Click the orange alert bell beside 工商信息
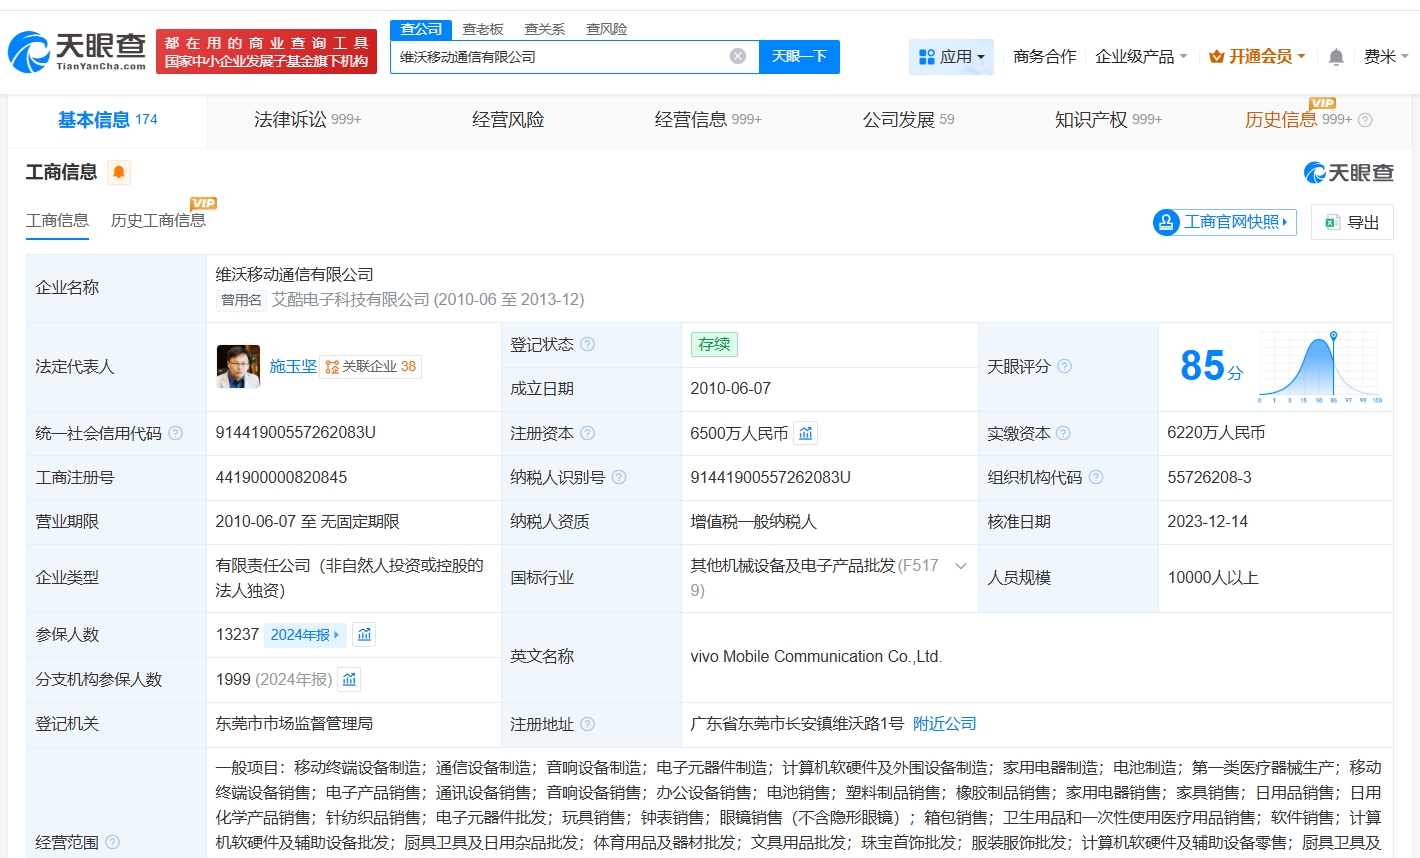 coord(119,172)
